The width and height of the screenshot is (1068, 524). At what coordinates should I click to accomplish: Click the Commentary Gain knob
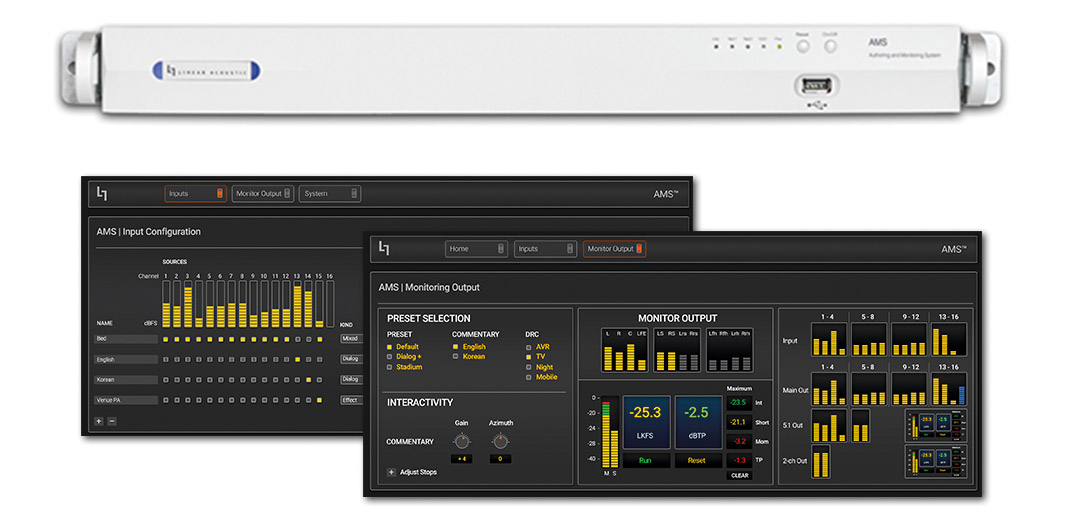click(462, 441)
